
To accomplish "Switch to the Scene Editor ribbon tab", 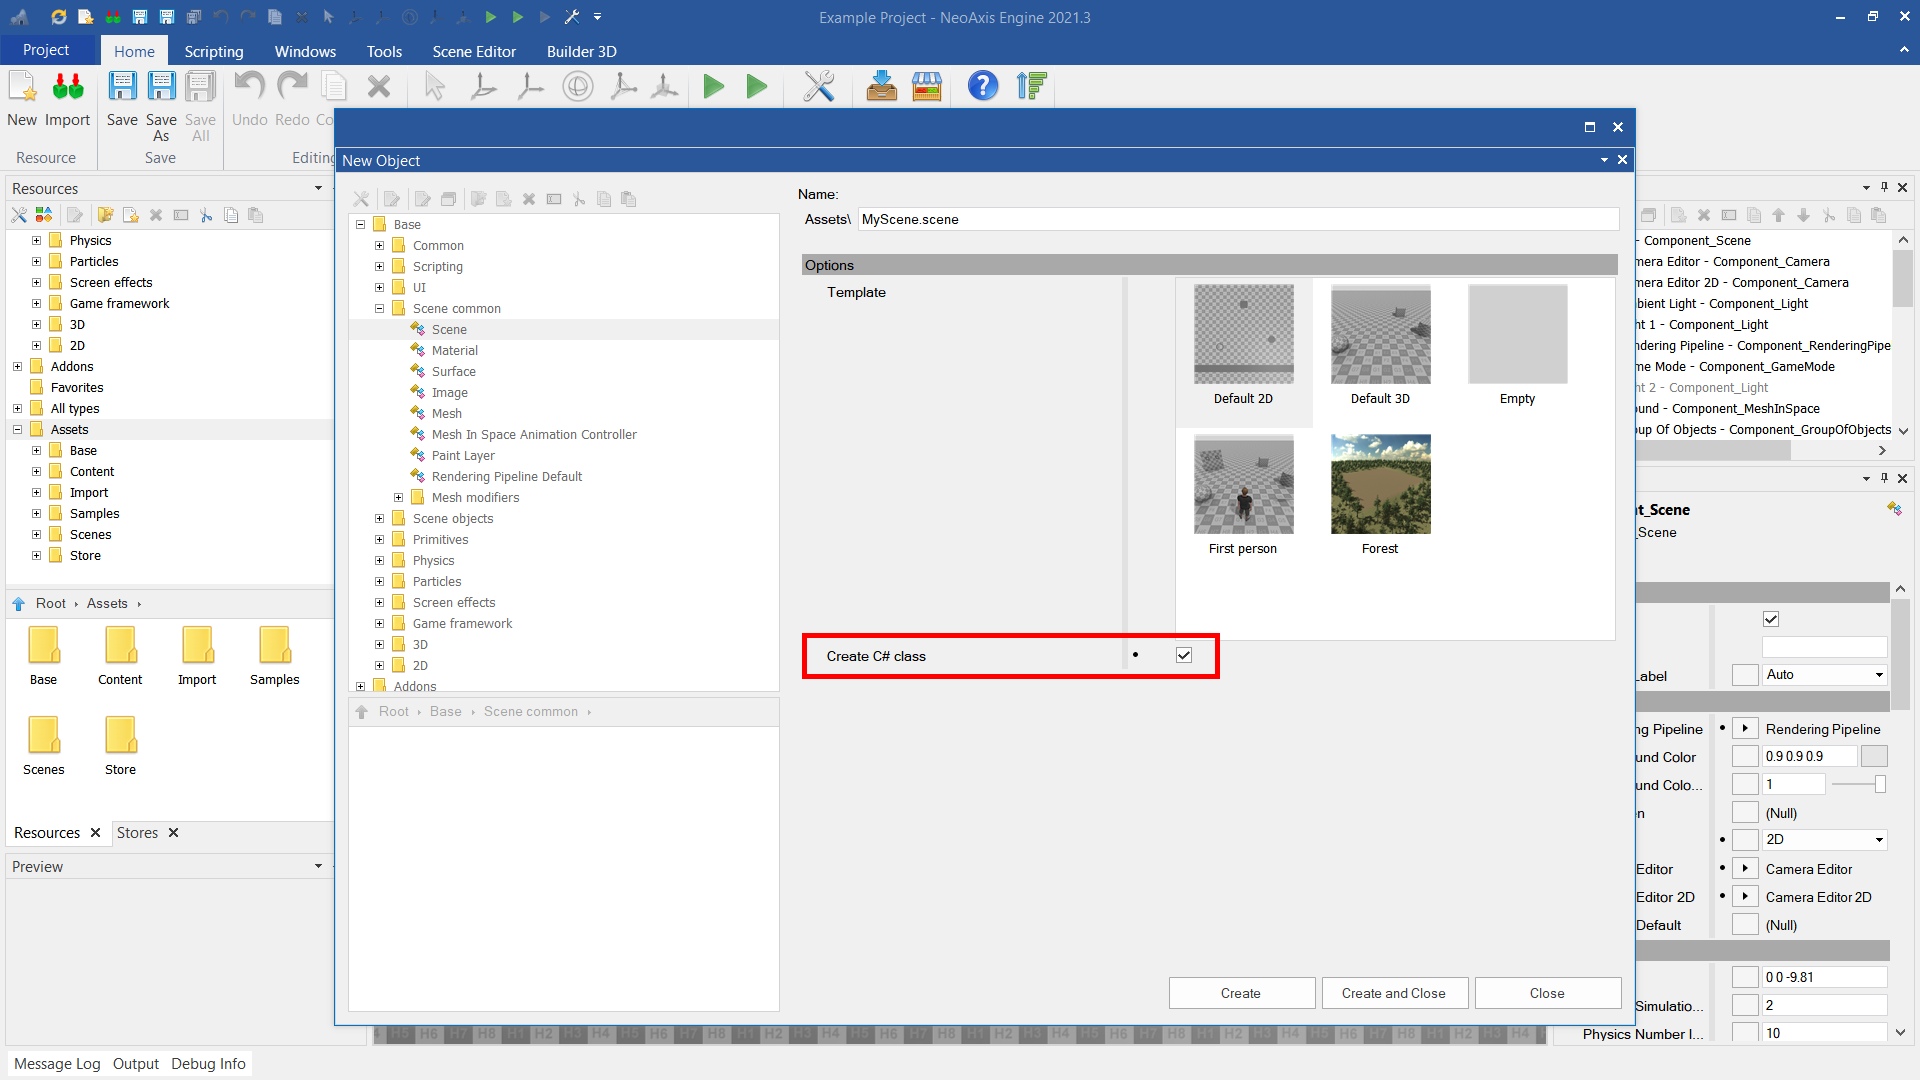I will point(474,51).
